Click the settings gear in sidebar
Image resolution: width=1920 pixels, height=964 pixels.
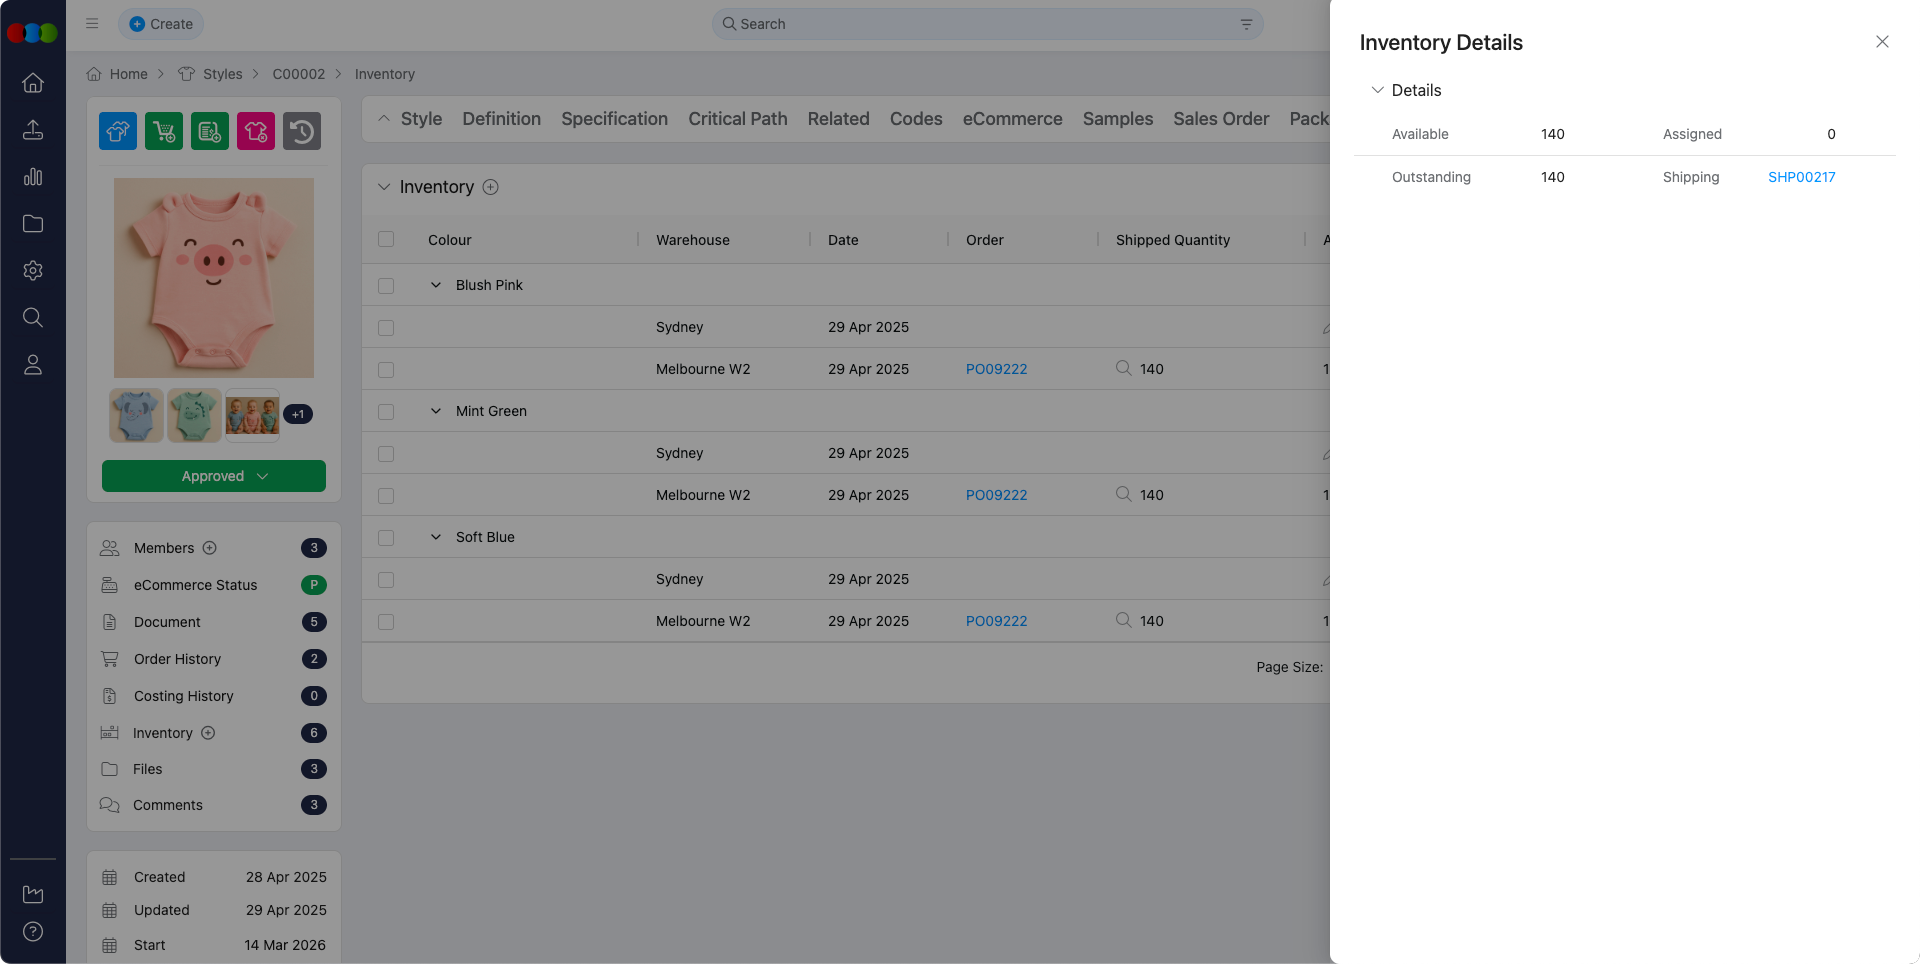[33, 271]
